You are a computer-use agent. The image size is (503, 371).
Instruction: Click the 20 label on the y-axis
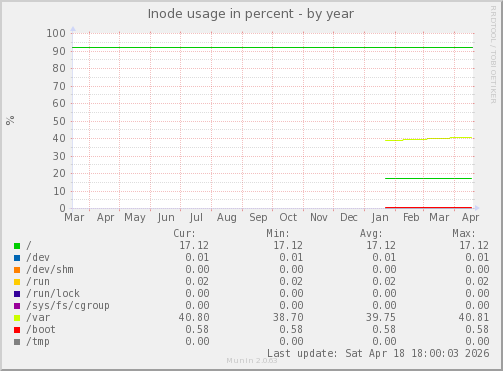(x=59, y=173)
